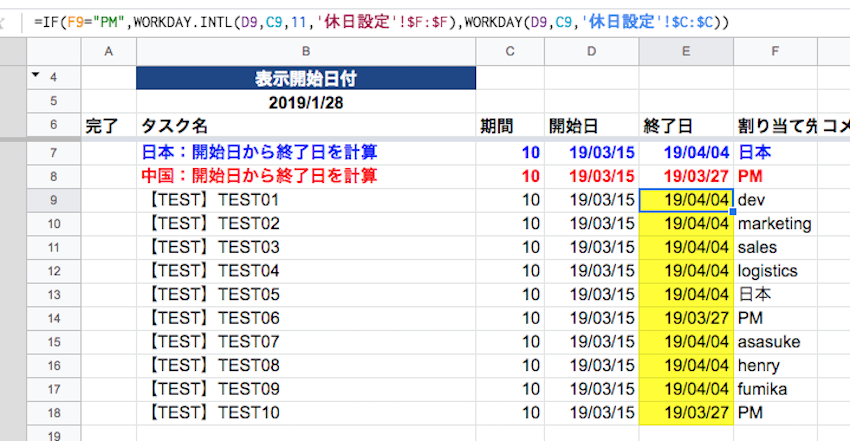Click the blue 日本：開始日から終了日を計算 cell
This screenshot has height=441, width=850.
point(306,152)
